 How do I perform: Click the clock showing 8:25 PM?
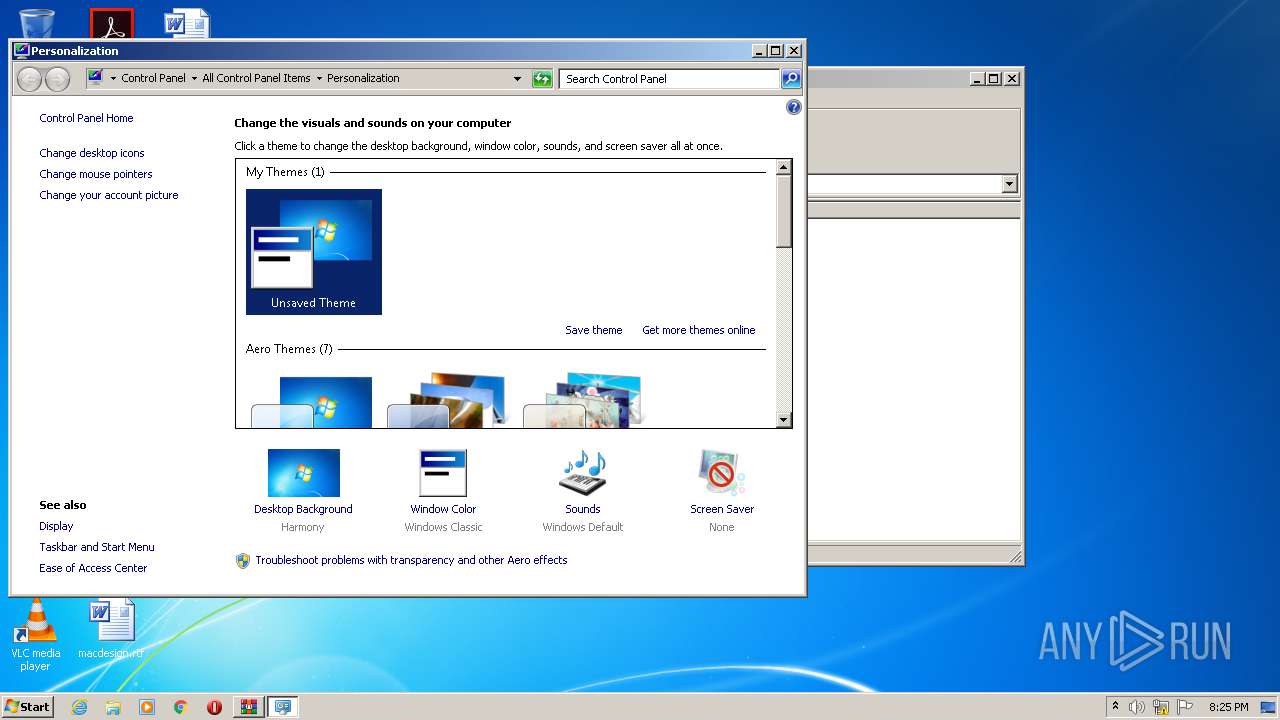1228,707
